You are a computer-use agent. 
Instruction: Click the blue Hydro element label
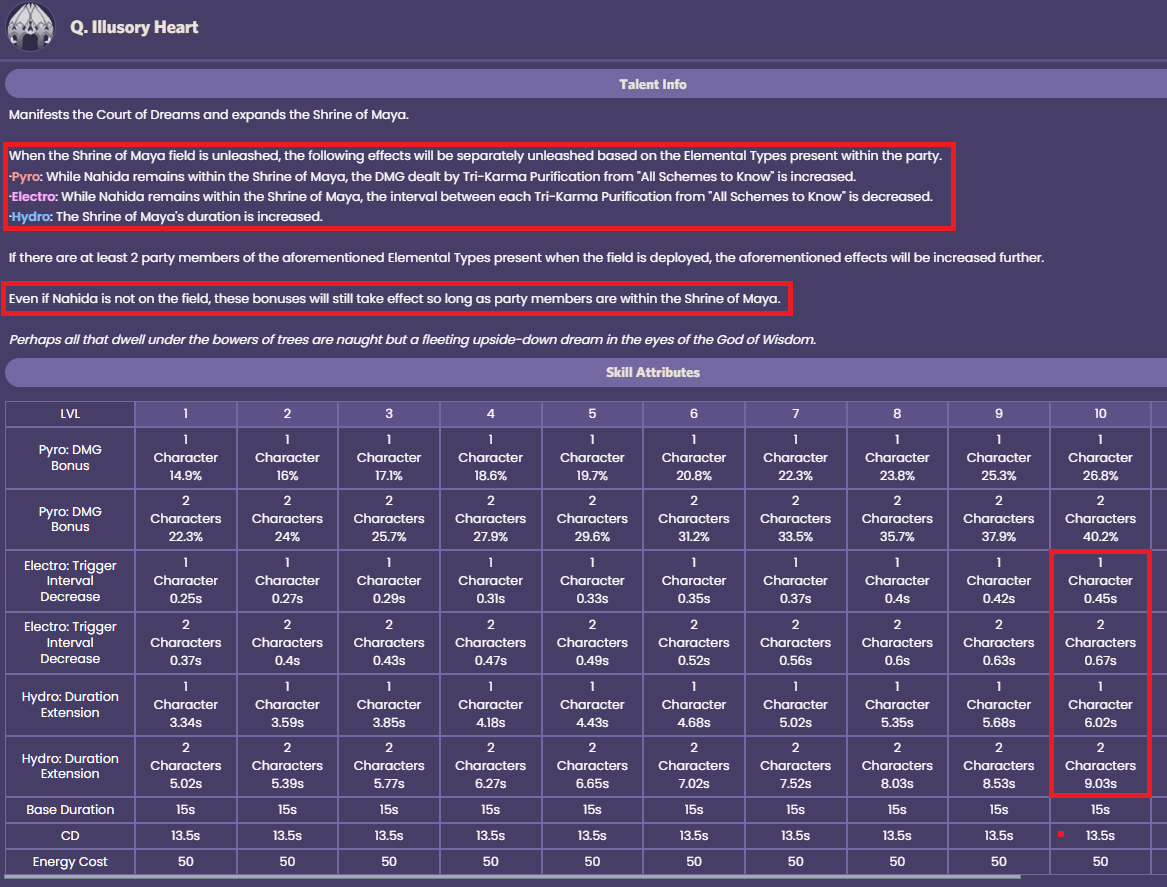(31, 217)
